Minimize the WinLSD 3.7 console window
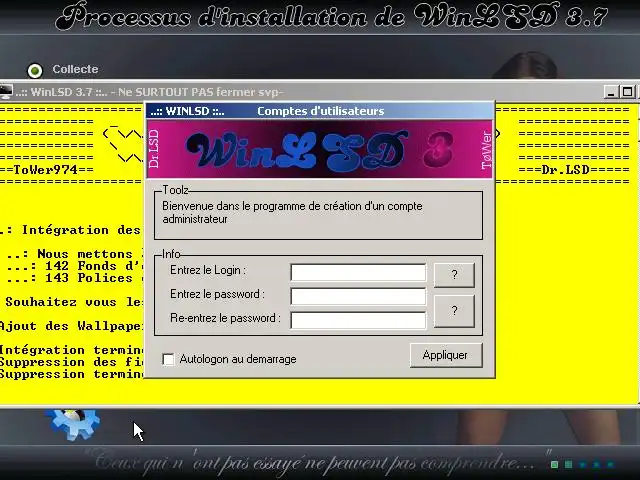This screenshot has height=480, width=640. tap(611, 92)
